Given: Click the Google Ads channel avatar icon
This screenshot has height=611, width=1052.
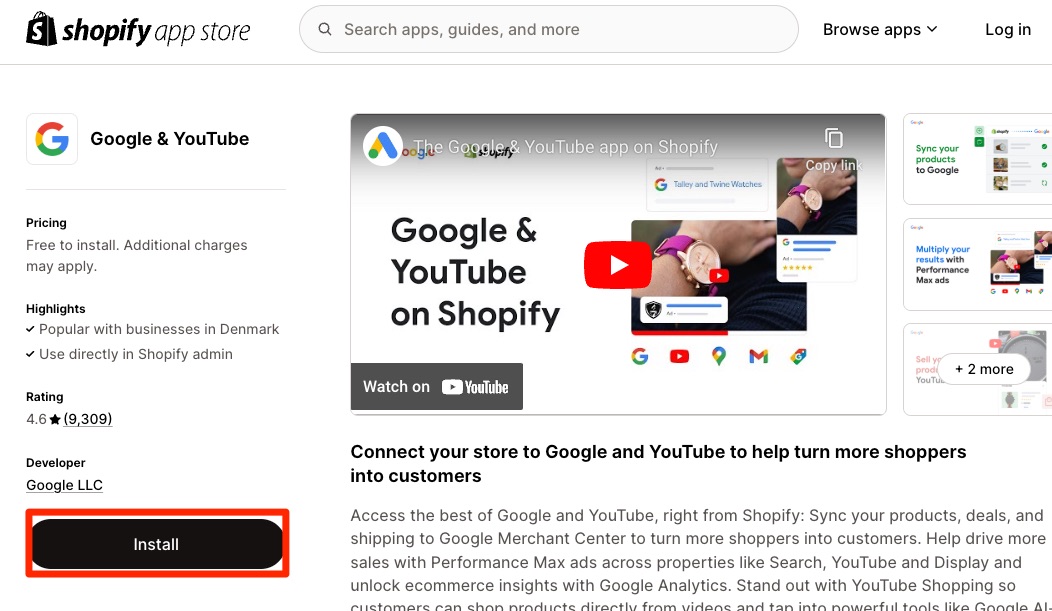Looking at the screenshot, I should (x=382, y=146).
